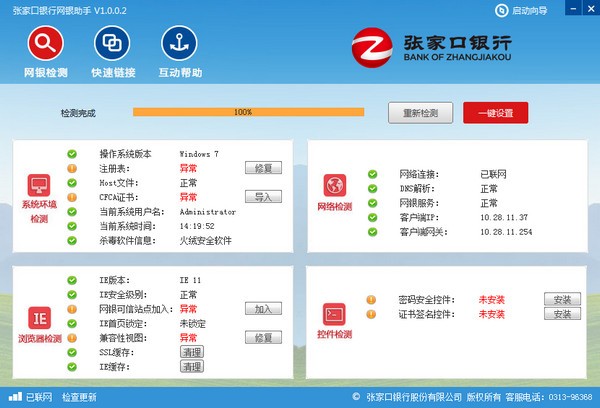Open the 快速链接 icon
Screen dimensions: 600x408
[x=112, y=43]
